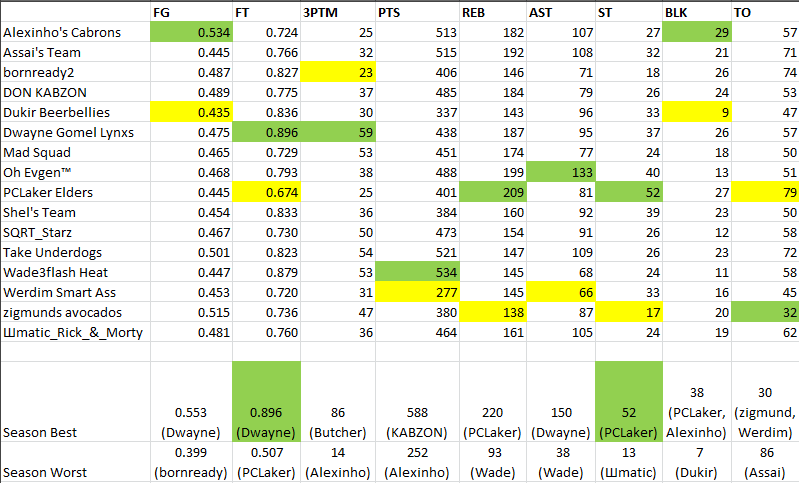Viewport: 799px width, 483px height.
Task: Click zigmunds avocados' green 32 TO cell
Action: (764, 312)
